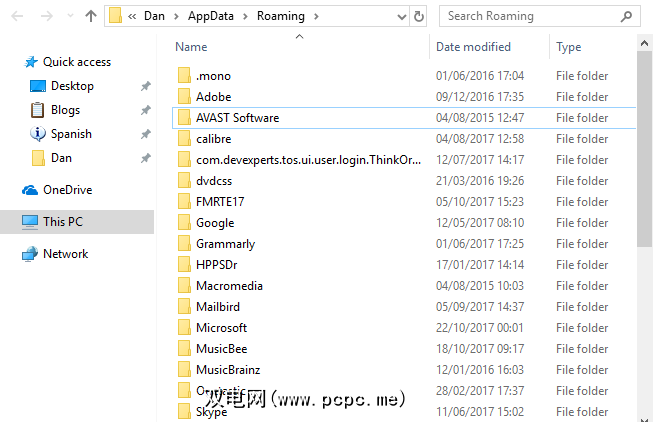Click the date 05/10/2017 15:23 of FMRTE17
The width and height of the screenshot is (653, 422).
tap(480, 202)
